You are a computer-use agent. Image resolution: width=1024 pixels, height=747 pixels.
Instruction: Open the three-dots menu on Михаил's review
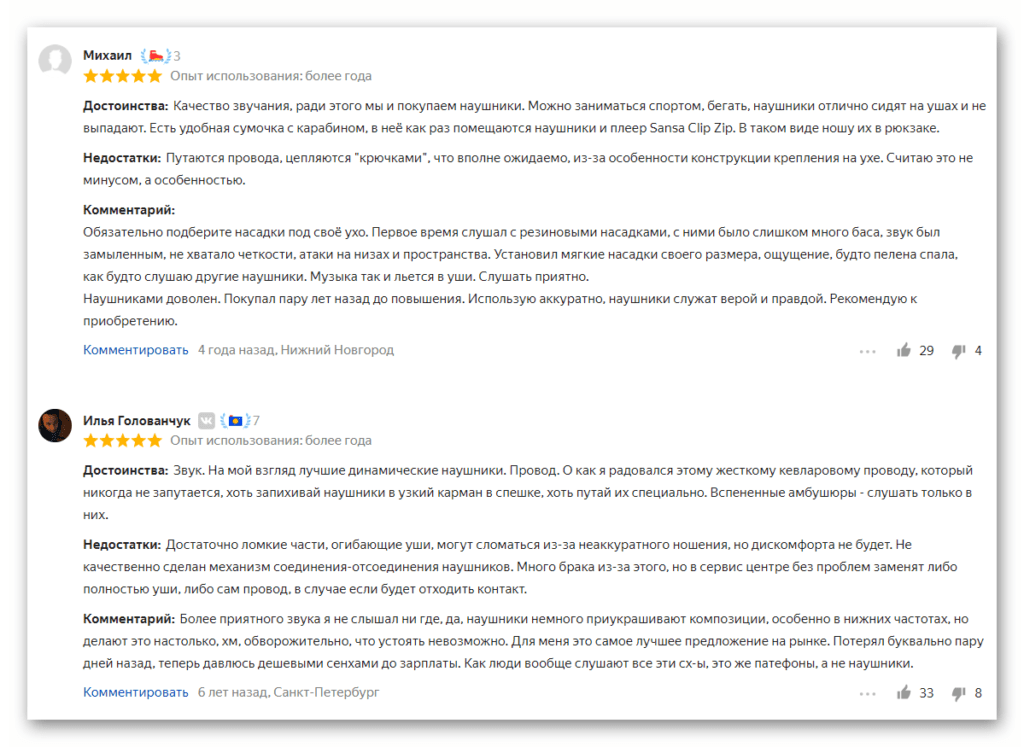pyautogui.click(x=867, y=351)
